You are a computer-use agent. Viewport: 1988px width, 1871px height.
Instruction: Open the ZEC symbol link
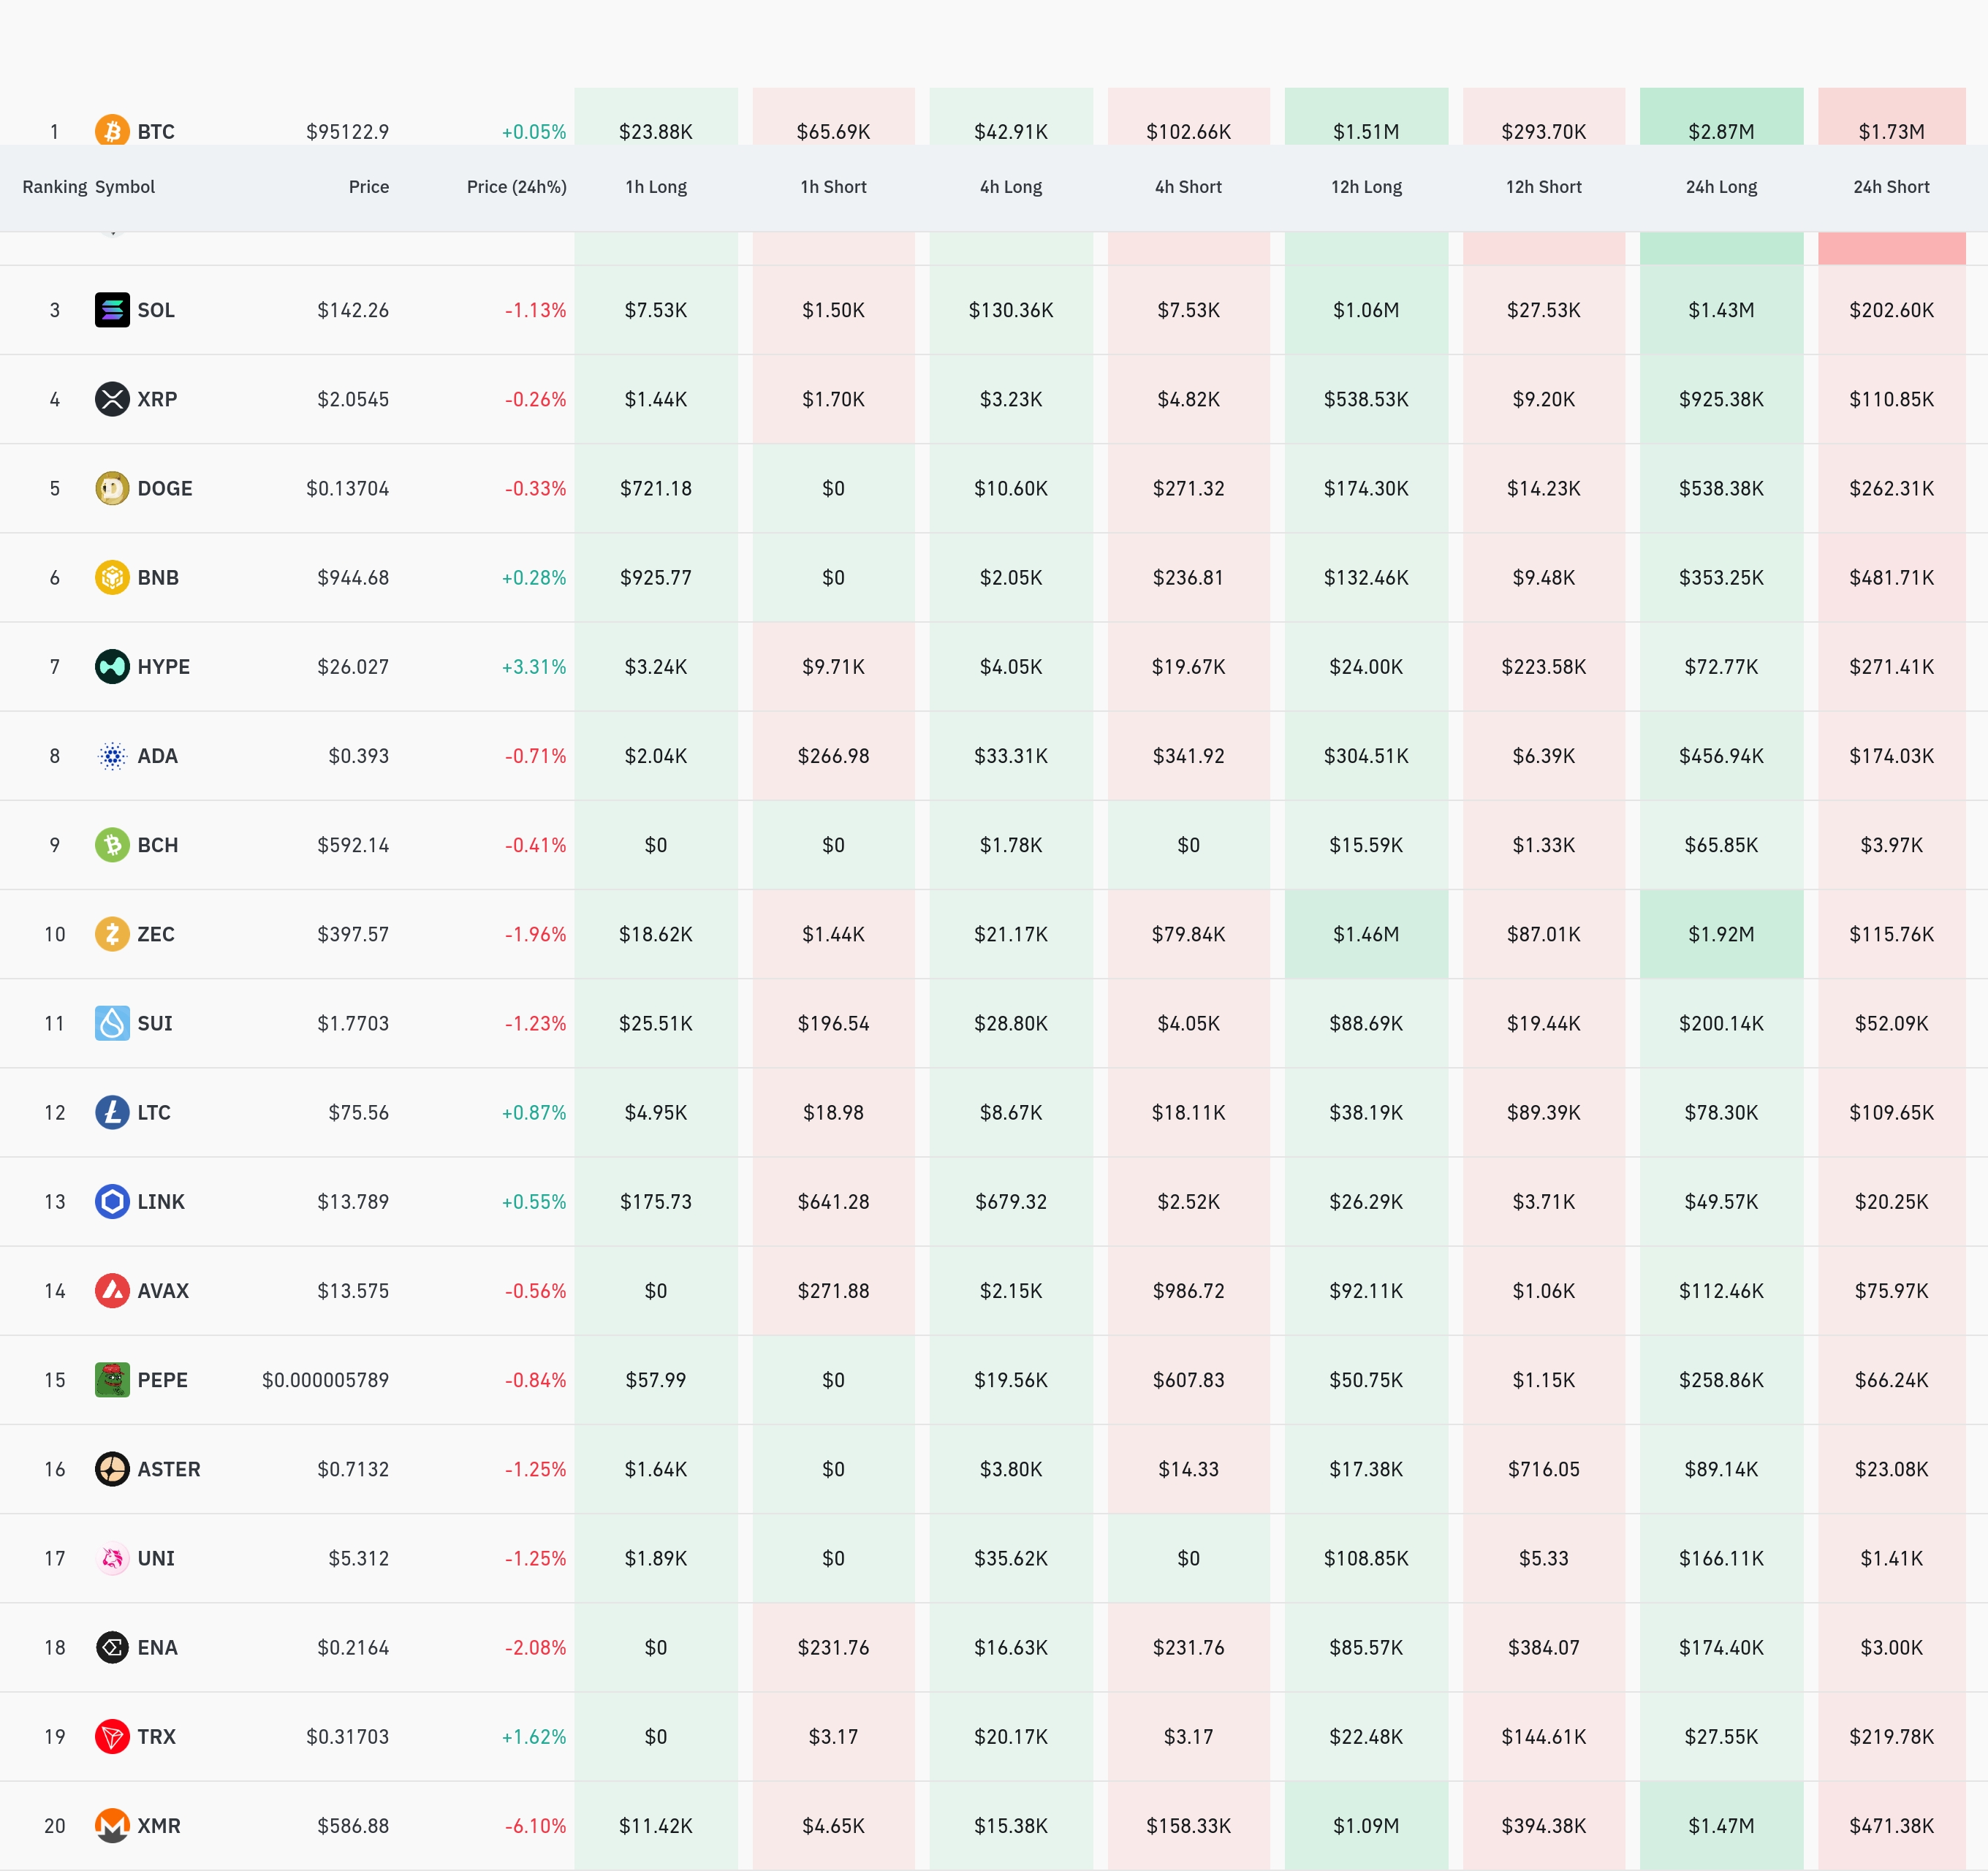click(156, 934)
